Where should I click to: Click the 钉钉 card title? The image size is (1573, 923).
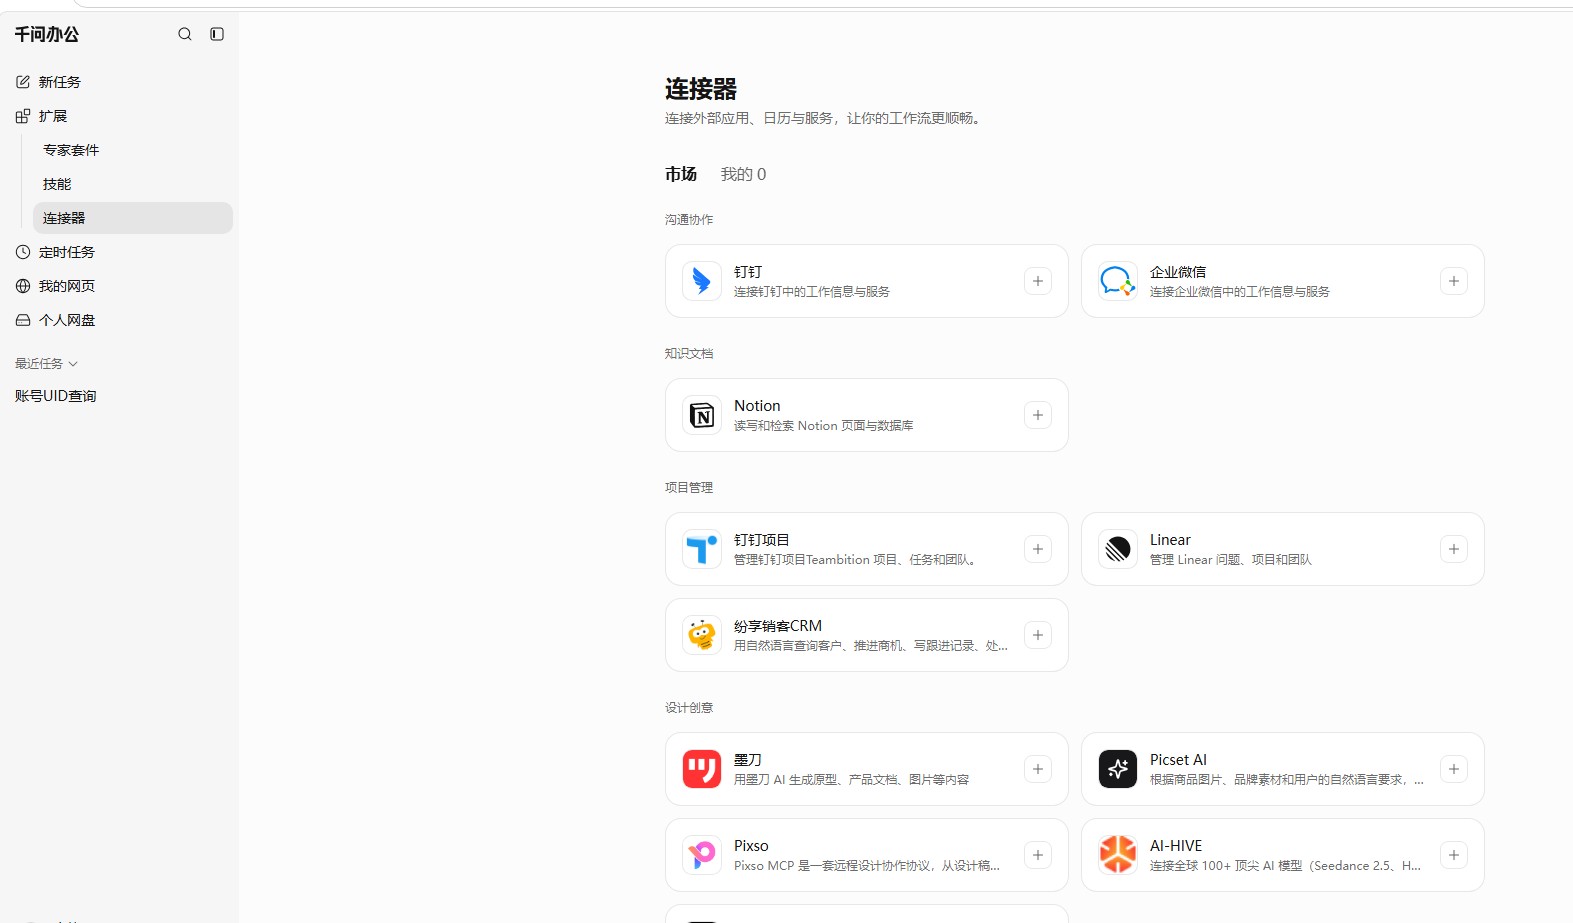point(748,272)
